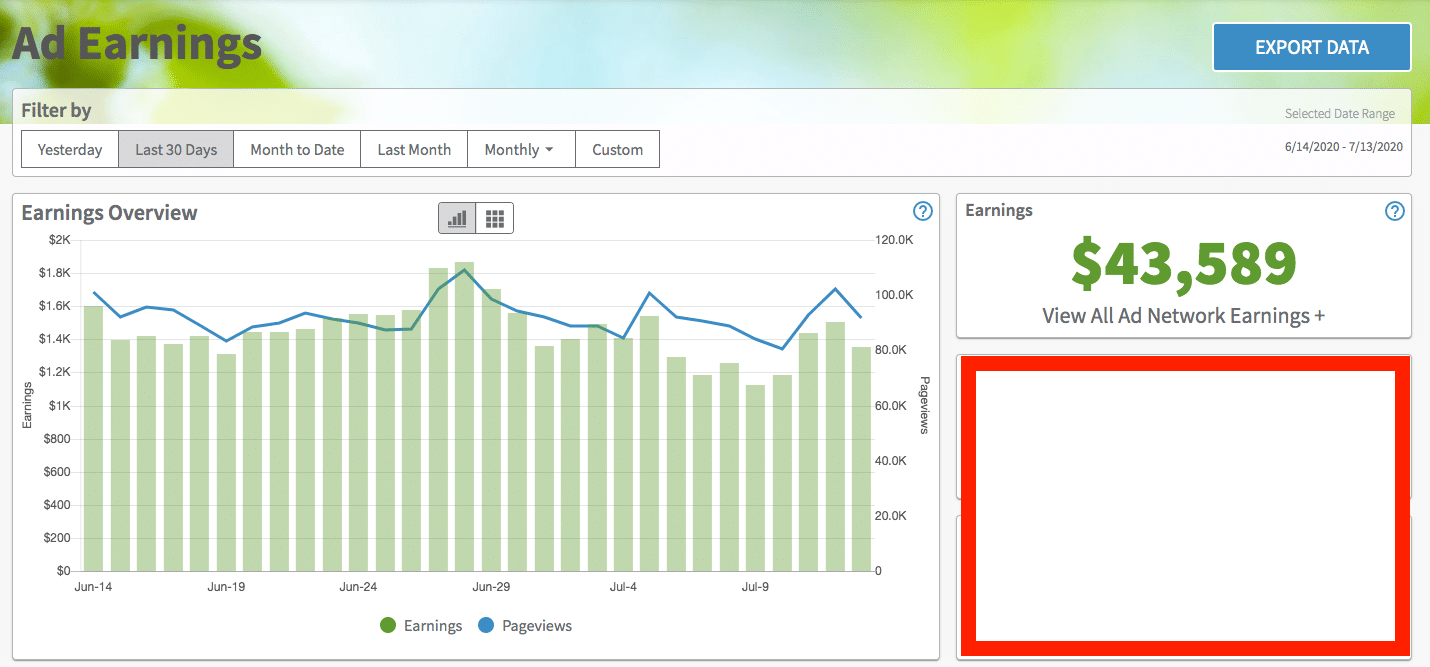1430x667 pixels.
Task: Click the tallest earnings bar in the chart
Action: 464,416
